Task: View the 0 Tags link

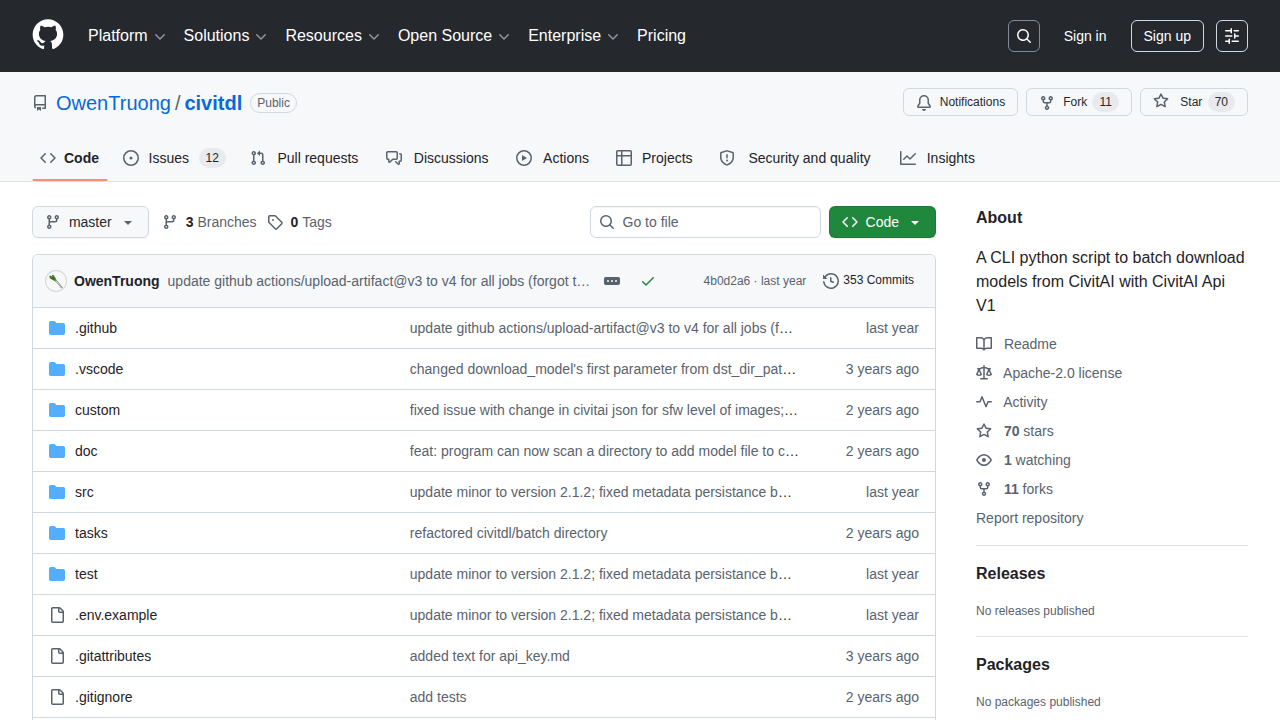Action: coord(300,222)
